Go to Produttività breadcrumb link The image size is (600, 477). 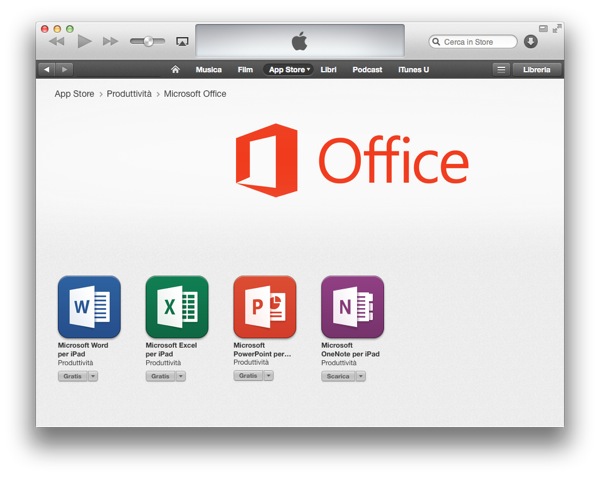coord(129,94)
